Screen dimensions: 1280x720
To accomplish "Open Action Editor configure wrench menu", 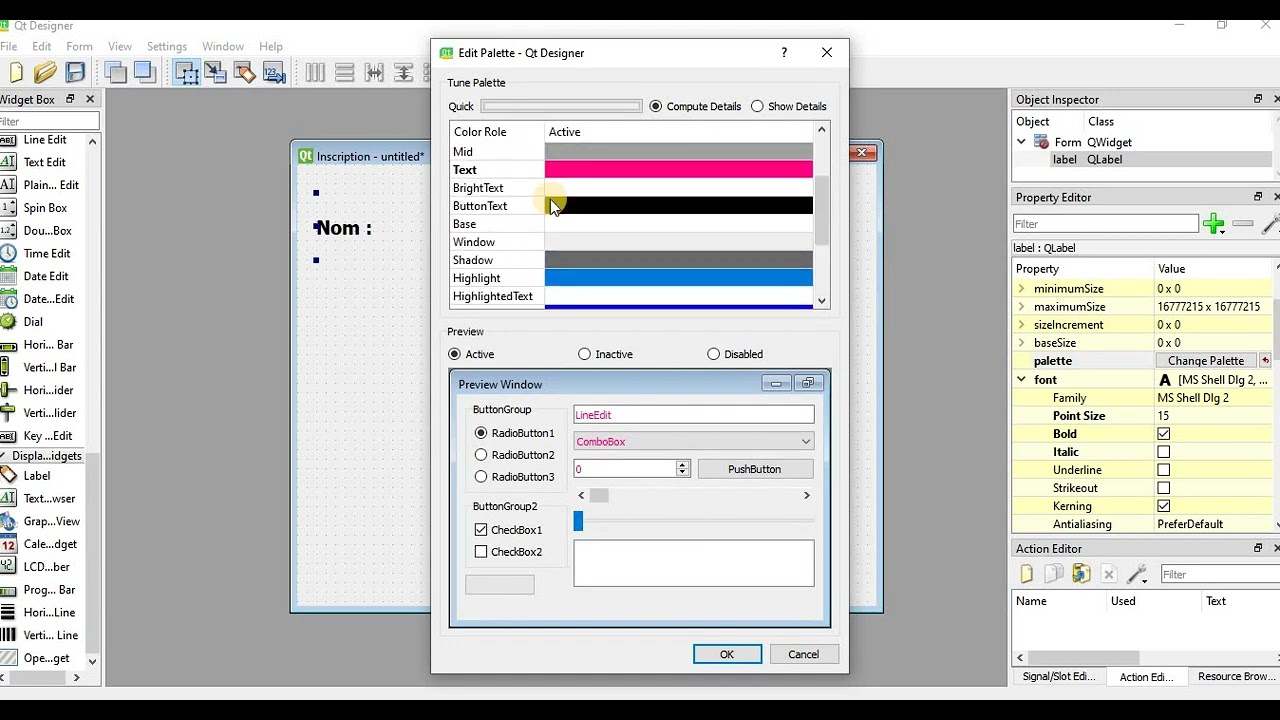I will [1137, 574].
